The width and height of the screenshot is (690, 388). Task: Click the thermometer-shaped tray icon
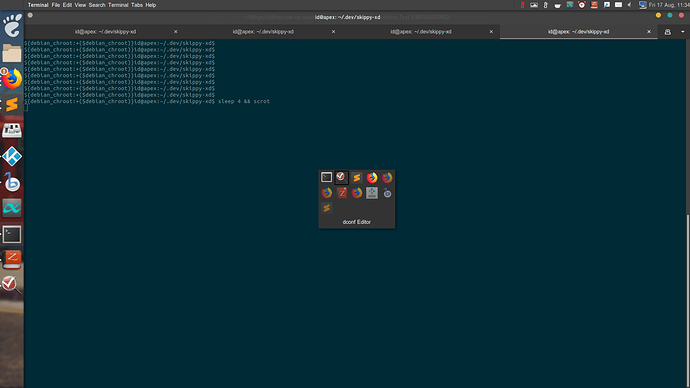click(545, 5)
